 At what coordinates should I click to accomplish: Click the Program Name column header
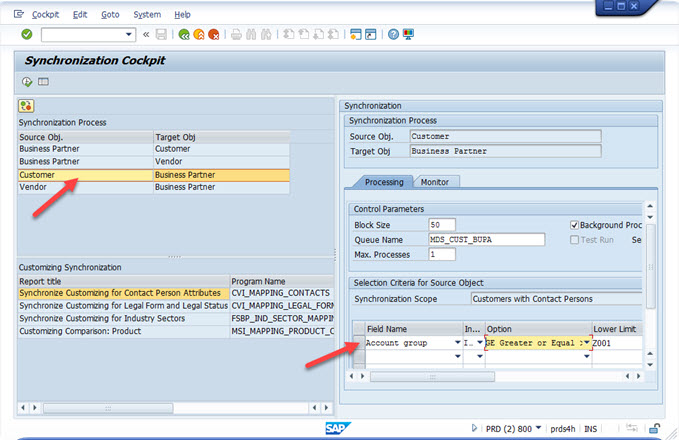tap(281, 281)
